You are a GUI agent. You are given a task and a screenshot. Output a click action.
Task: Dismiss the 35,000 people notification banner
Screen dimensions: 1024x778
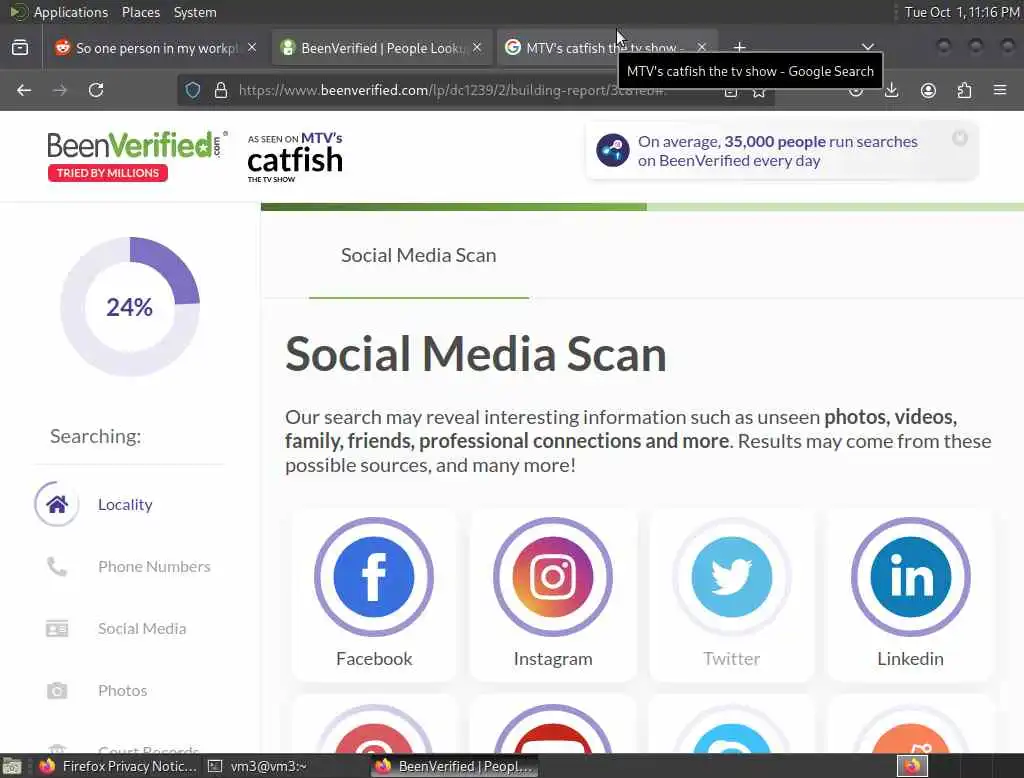pos(959,138)
